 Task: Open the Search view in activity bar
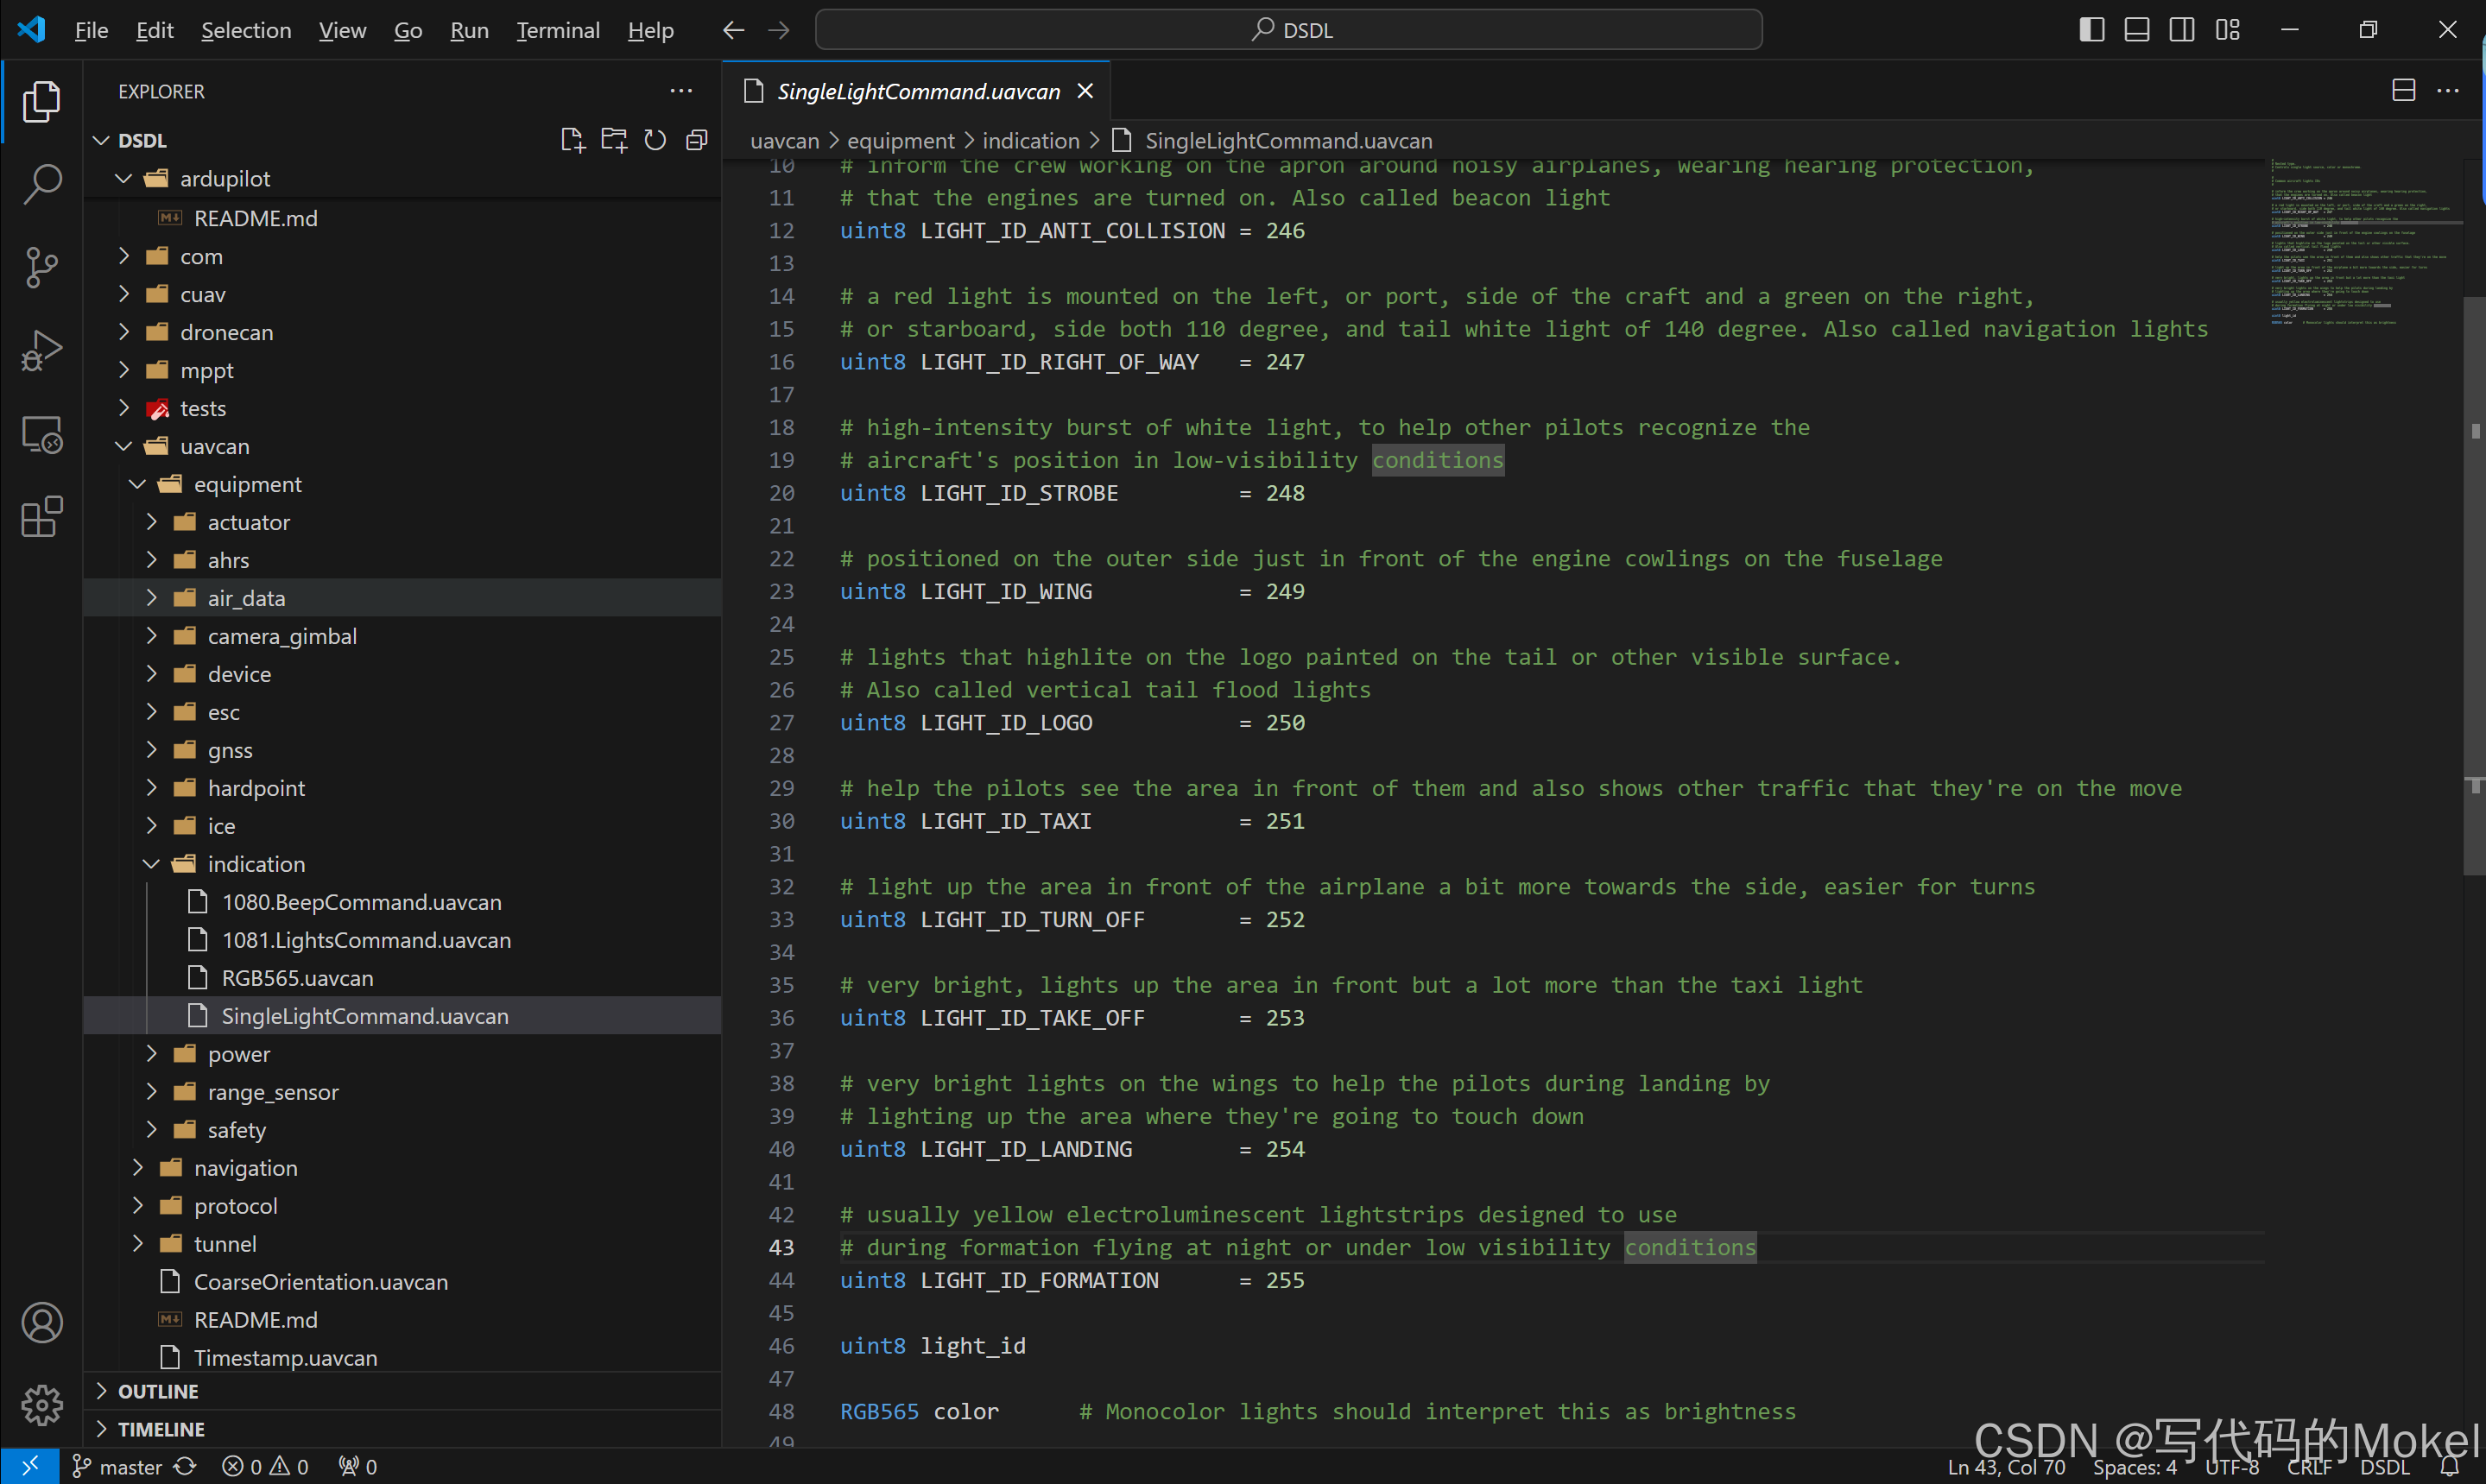[42, 183]
